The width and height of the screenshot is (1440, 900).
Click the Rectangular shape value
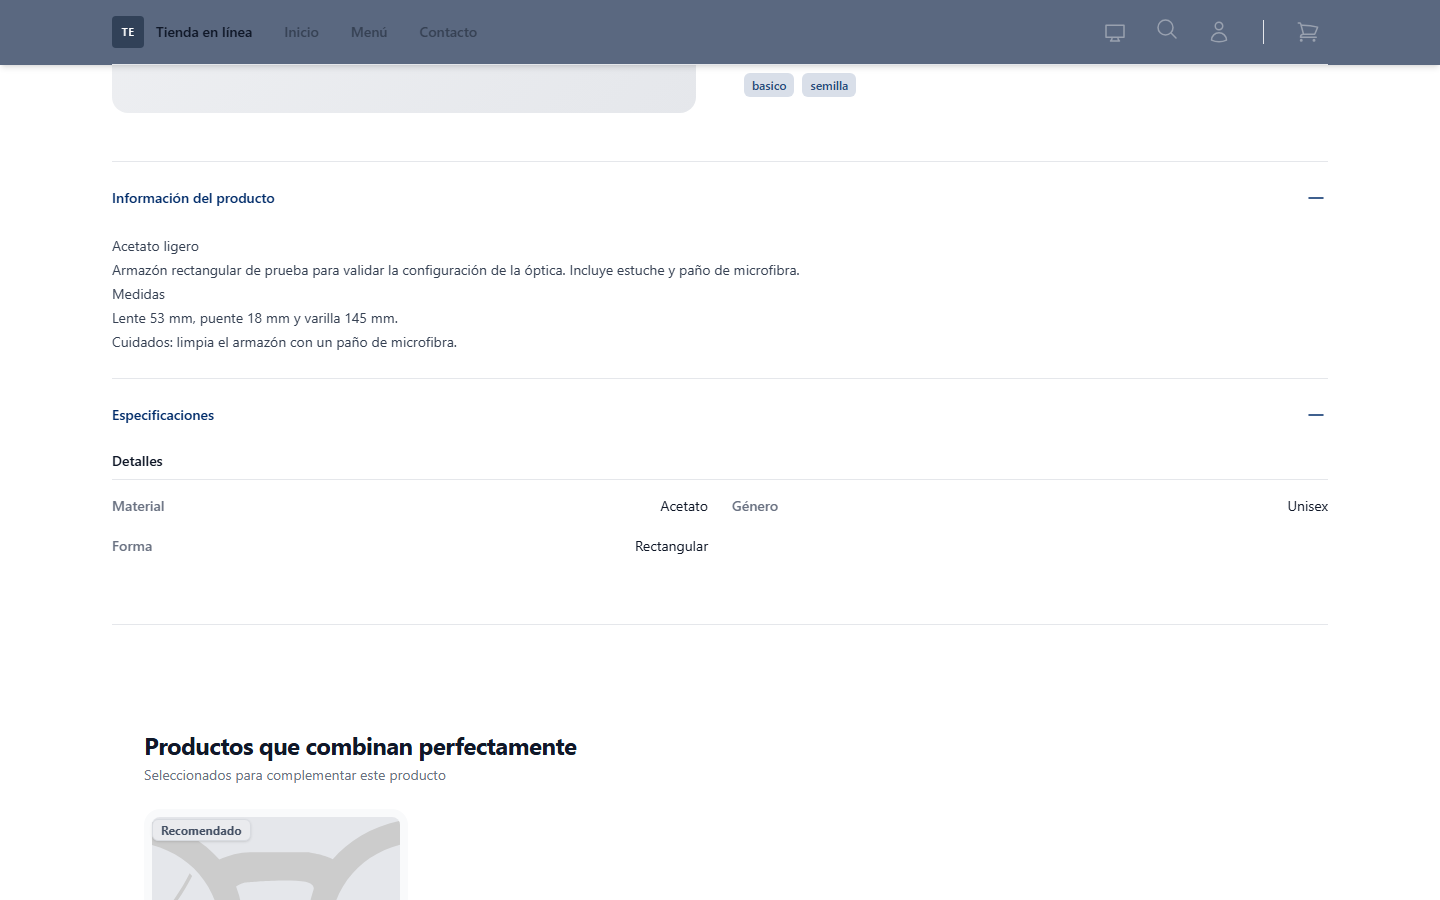(671, 546)
